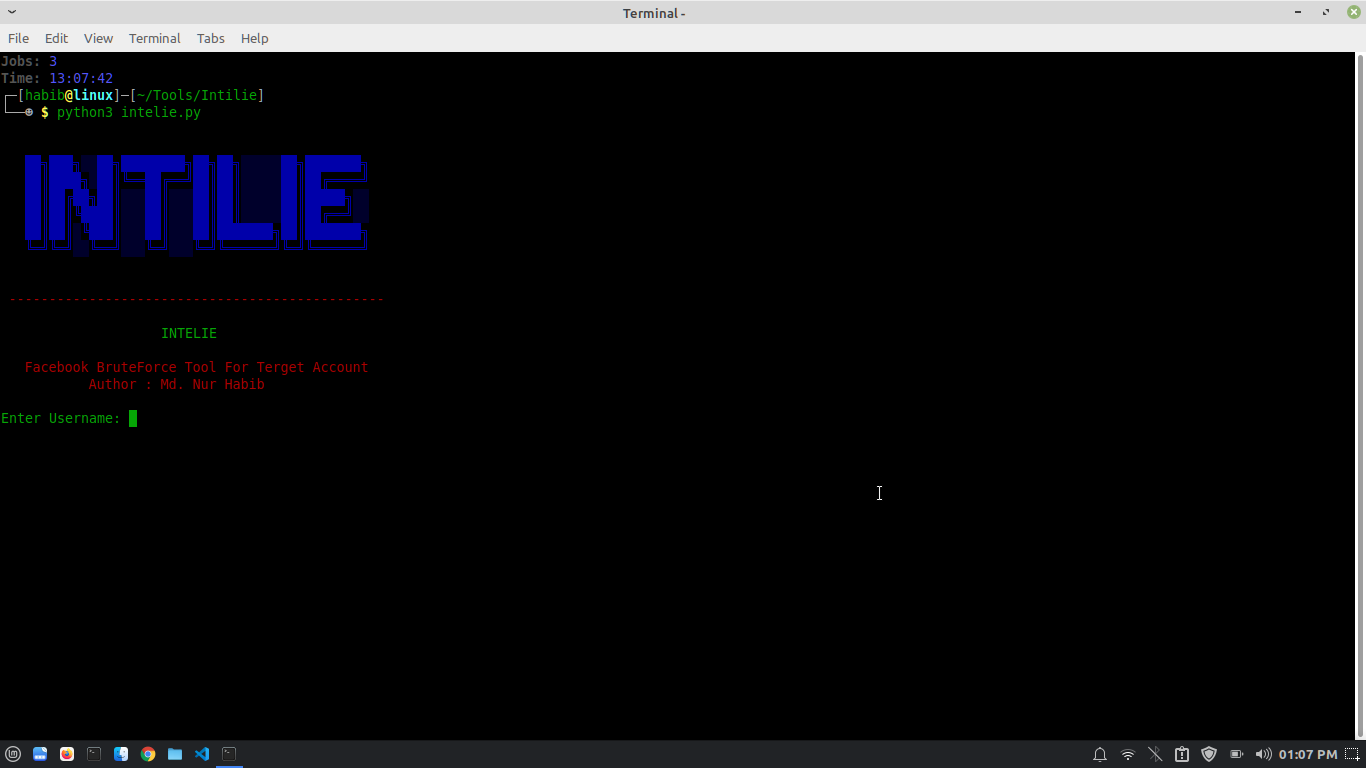The width and height of the screenshot is (1366, 768).
Task: Click the disabled Bluetooth tray icon
Action: (1155, 754)
